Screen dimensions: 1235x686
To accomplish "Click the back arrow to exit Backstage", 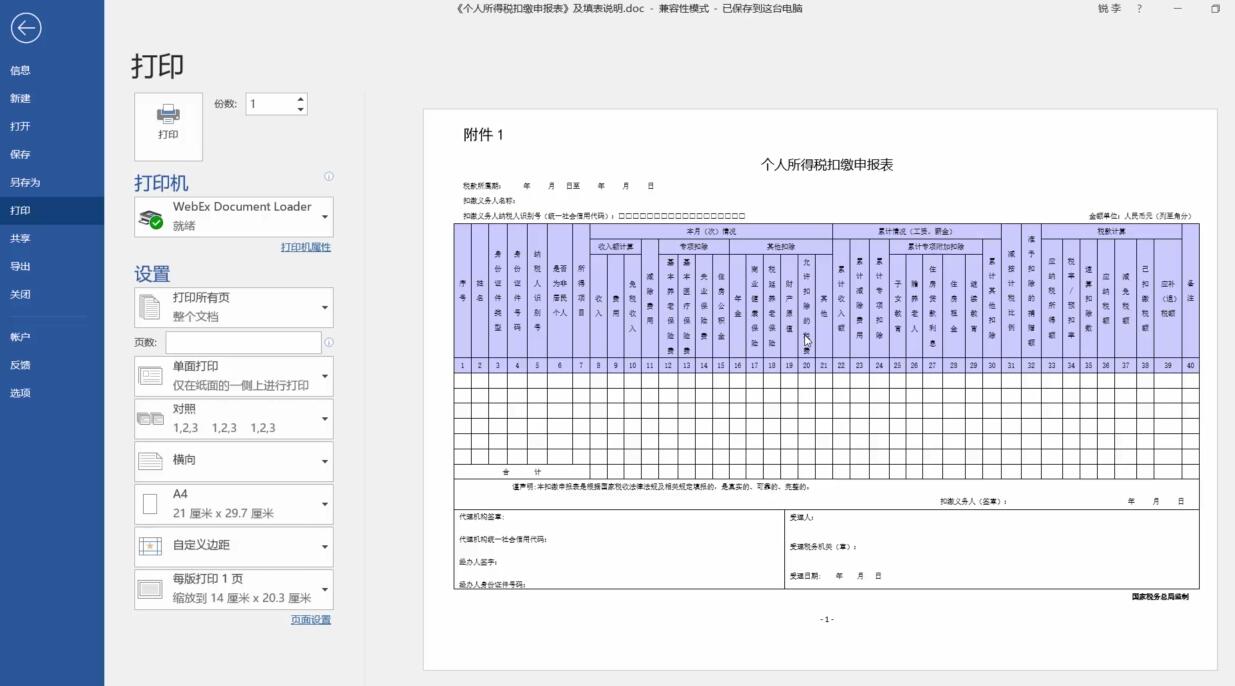I will 26,28.
